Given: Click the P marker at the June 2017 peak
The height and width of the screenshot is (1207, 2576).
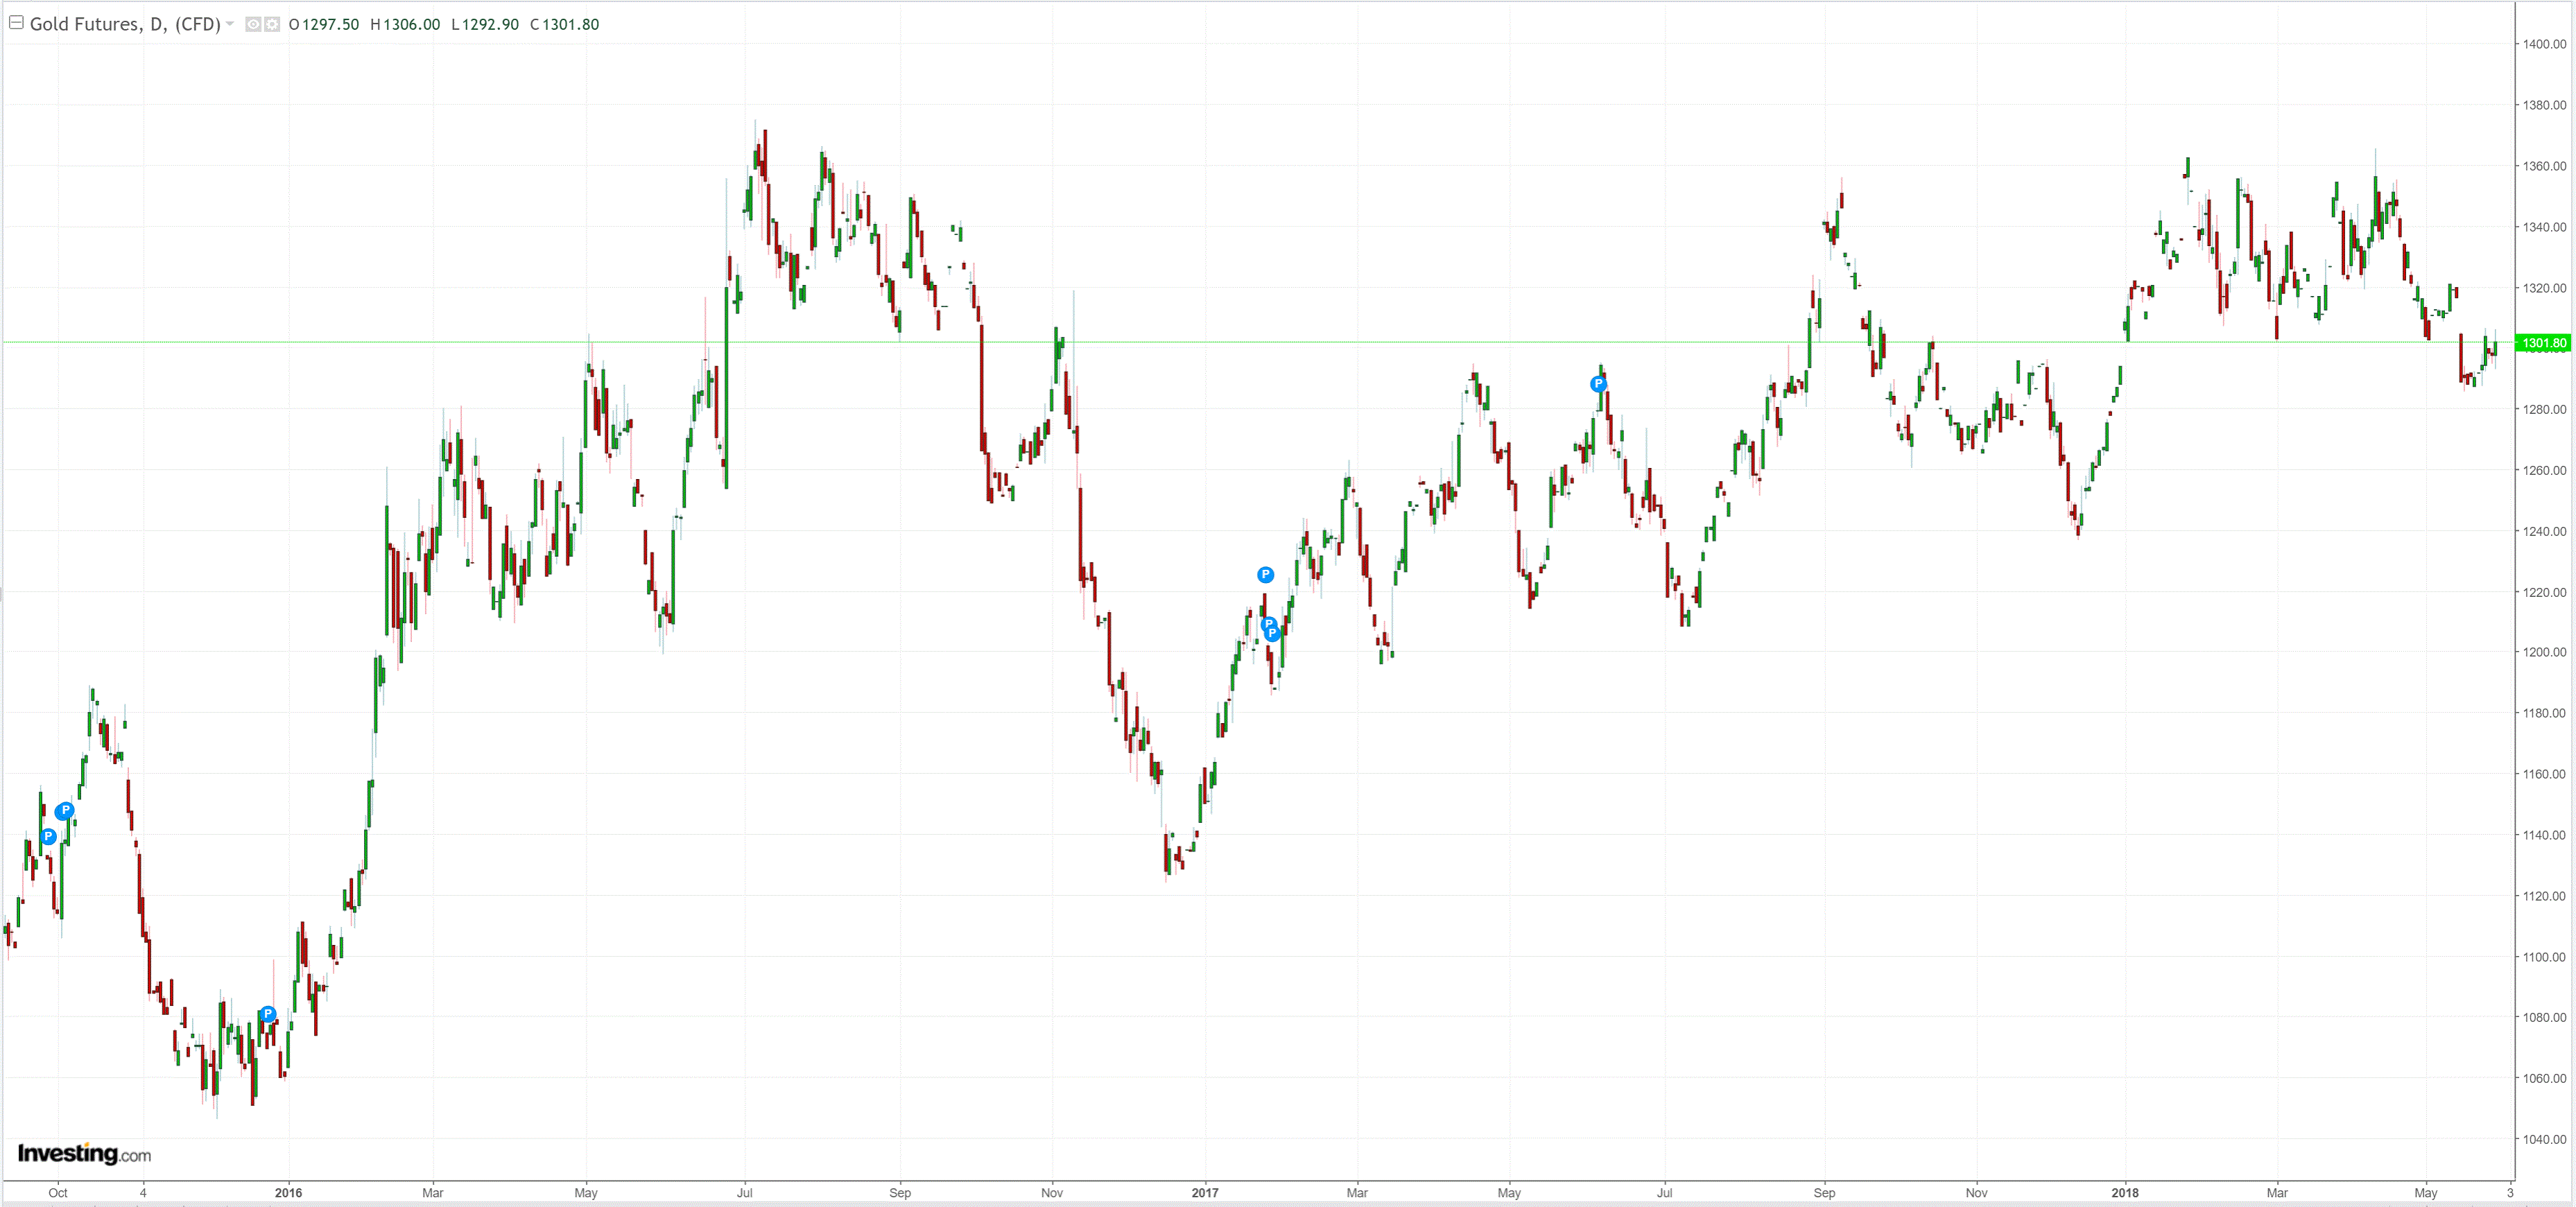Looking at the screenshot, I should point(1598,383).
